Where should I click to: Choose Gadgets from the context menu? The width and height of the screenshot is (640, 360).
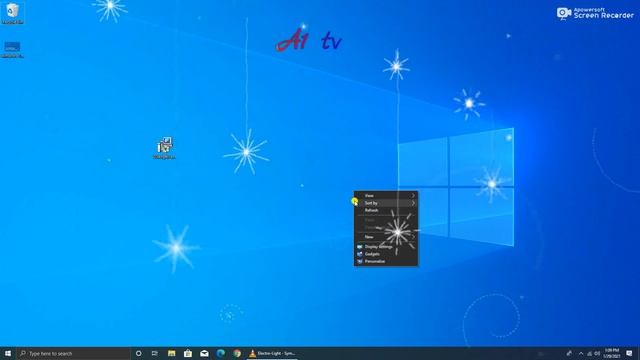click(386, 254)
